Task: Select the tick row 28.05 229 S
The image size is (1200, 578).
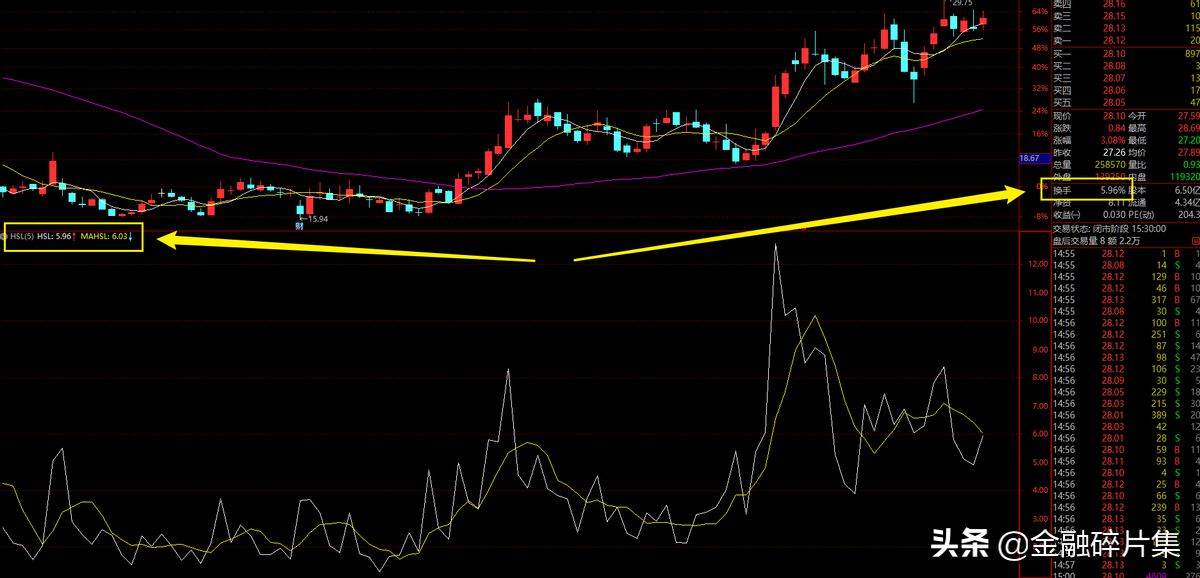Action: [x=1125, y=391]
